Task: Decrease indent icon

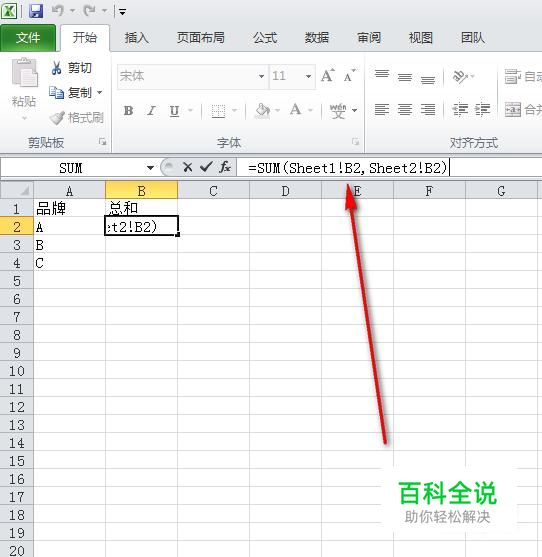Action: click(460, 109)
